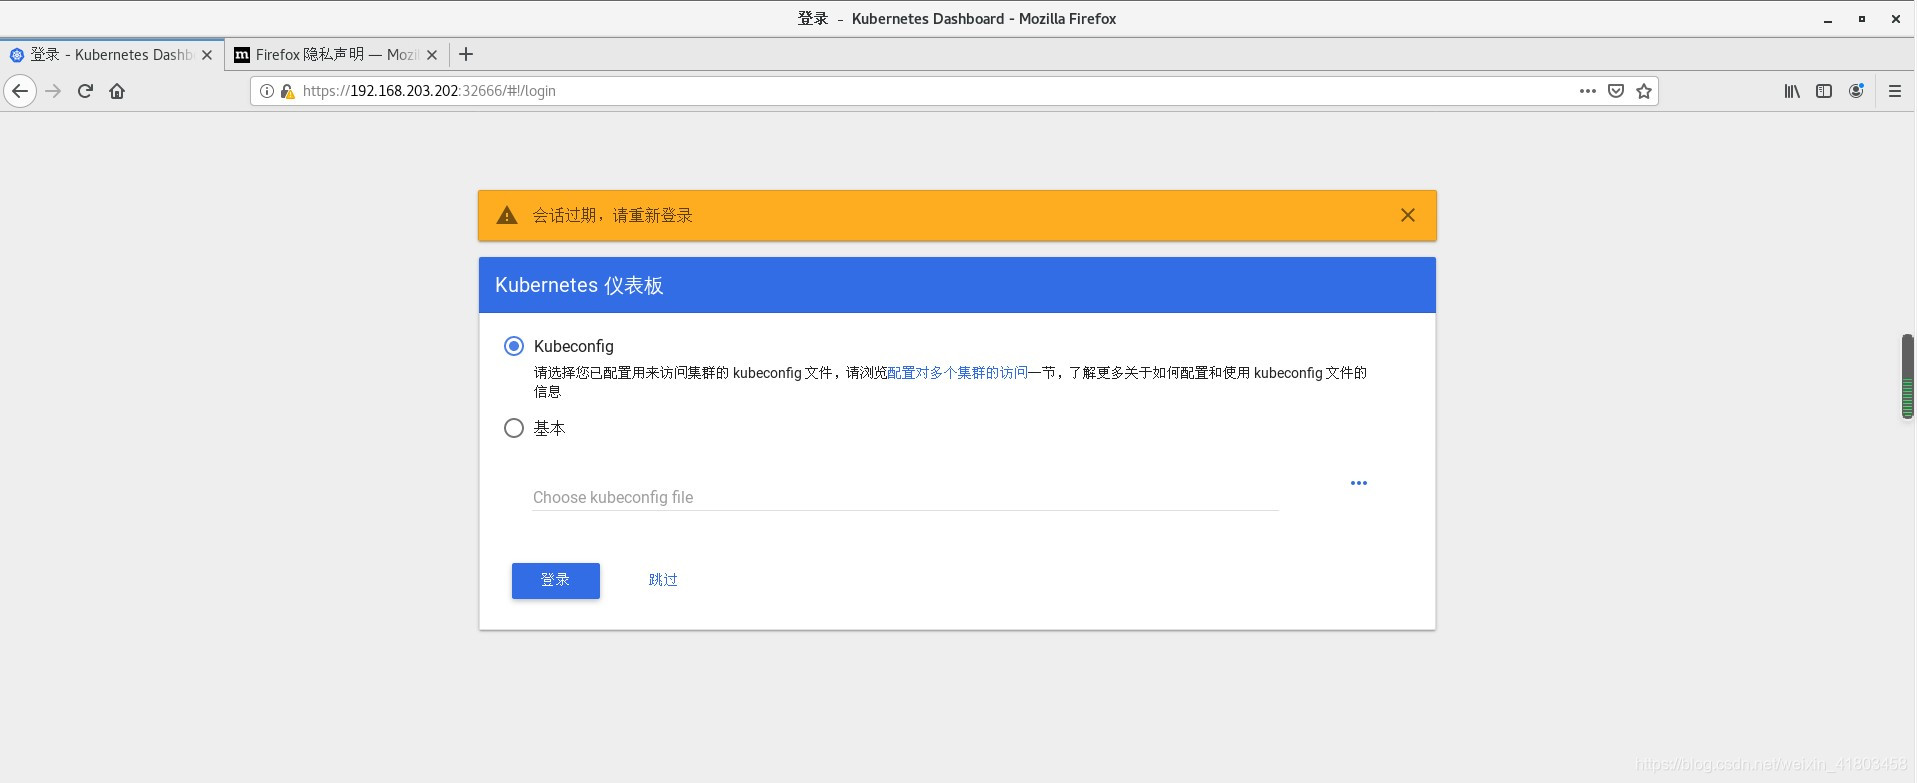1917x783 pixels.
Task: Reload the current page
Action: [85, 91]
